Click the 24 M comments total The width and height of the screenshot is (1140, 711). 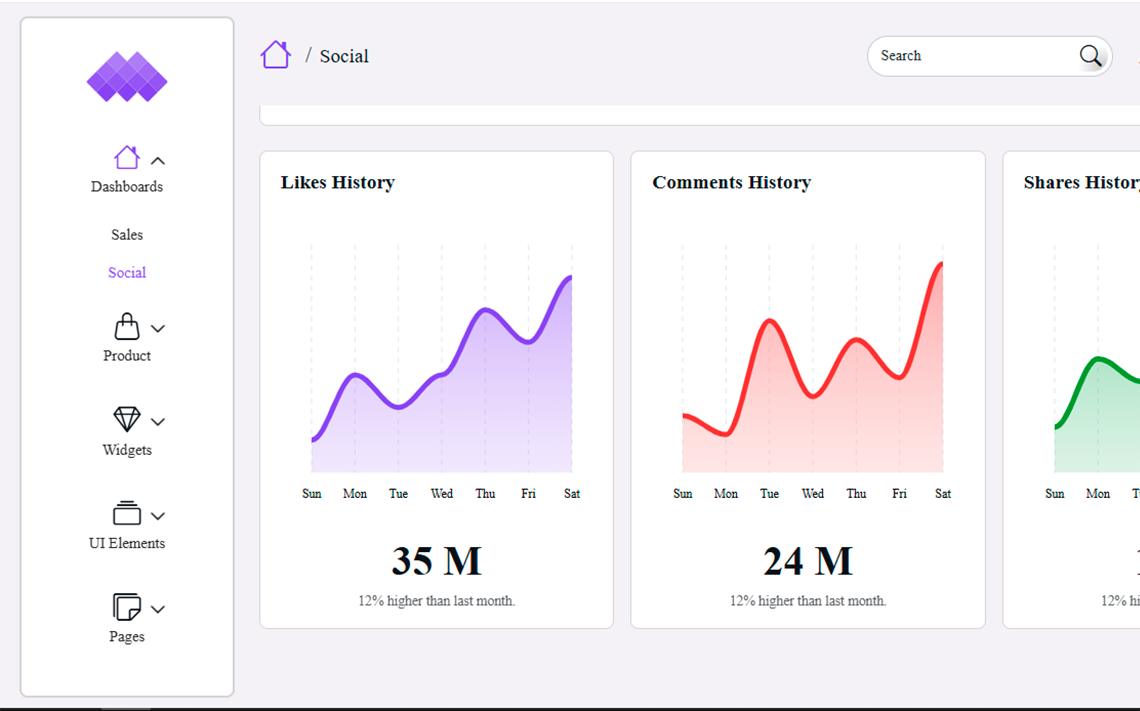tap(808, 561)
